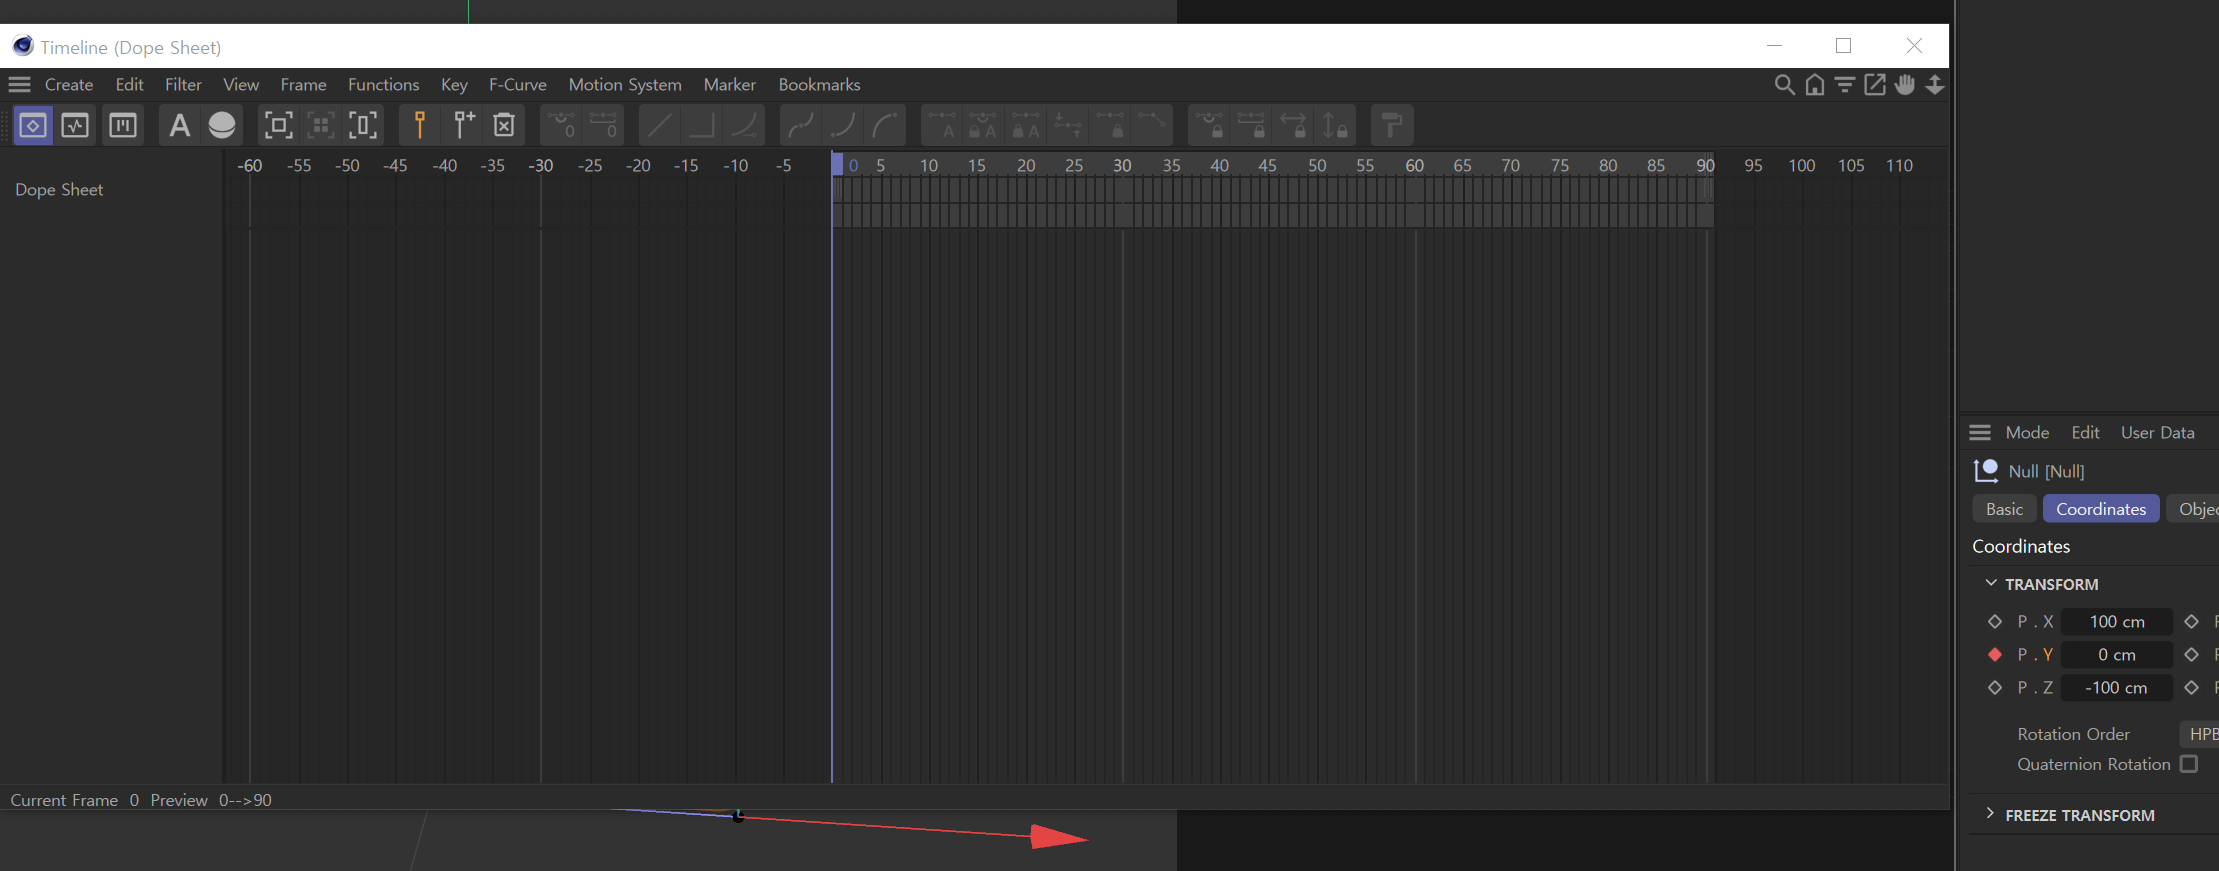Click Auto Tangents 'A' icon
This screenshot has height=871, width=2219.
[x=942, y=126]
